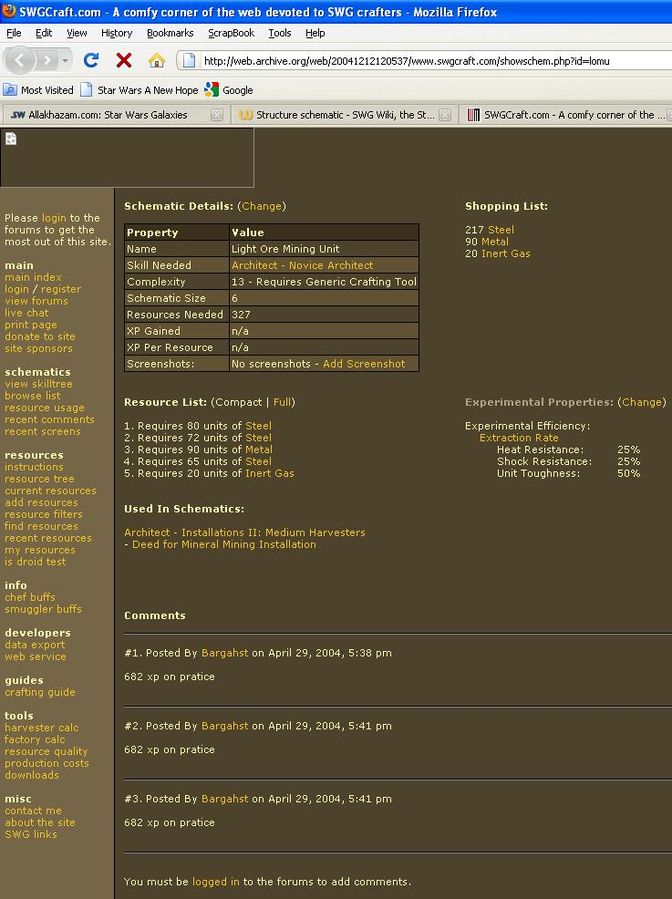Open the recent pages history dropdown arrow
This screenshot has height=899, width=672.
point(66,60)
